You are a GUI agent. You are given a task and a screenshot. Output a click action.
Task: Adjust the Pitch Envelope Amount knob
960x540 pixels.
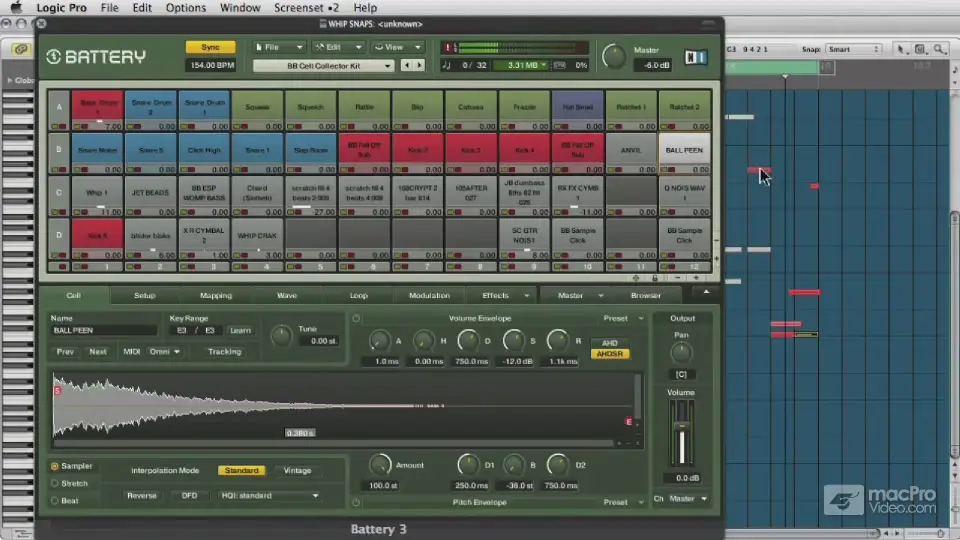(380, 465)
